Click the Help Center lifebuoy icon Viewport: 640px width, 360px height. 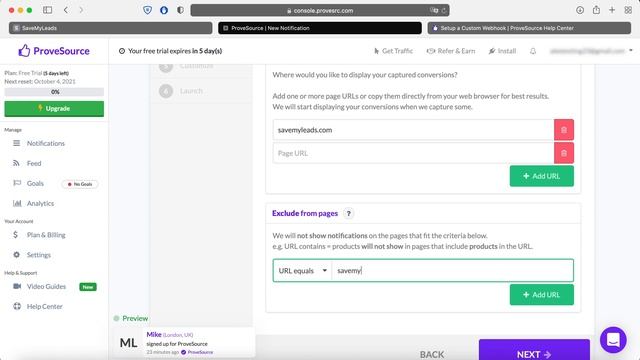click(x=17, y=307)
